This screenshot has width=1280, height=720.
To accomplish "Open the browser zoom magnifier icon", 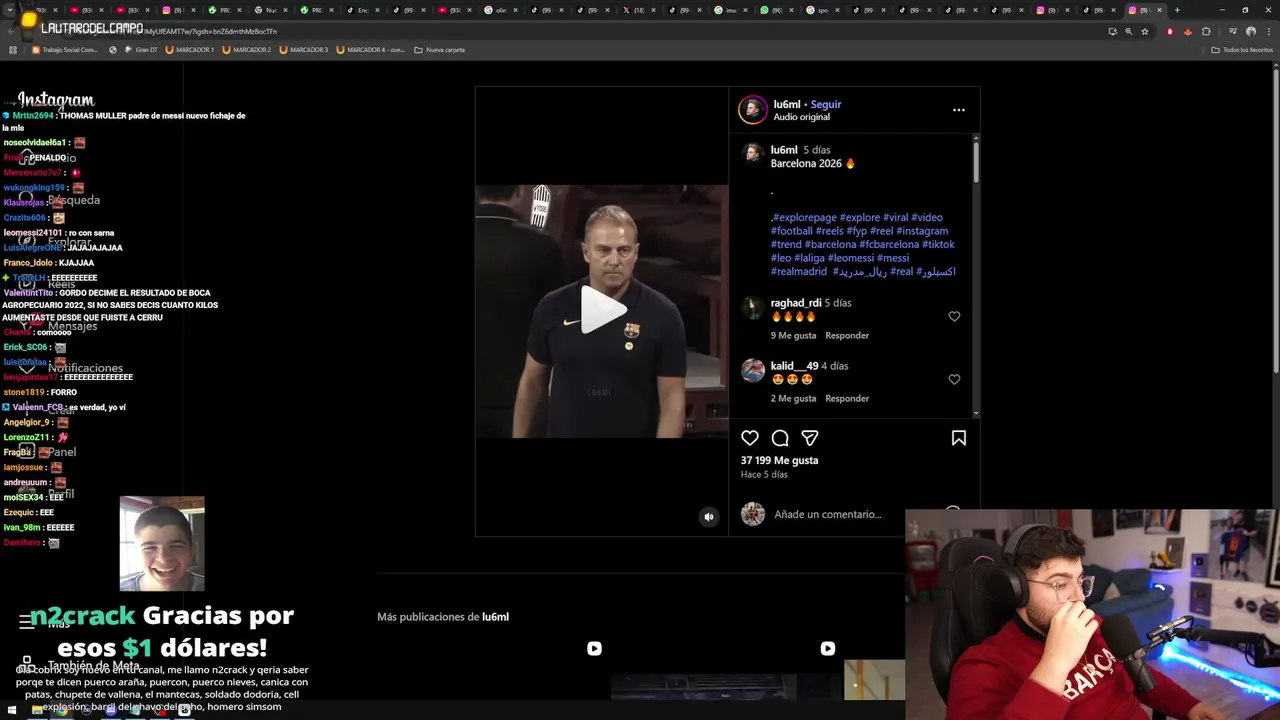I will [x=1129, y=31].
